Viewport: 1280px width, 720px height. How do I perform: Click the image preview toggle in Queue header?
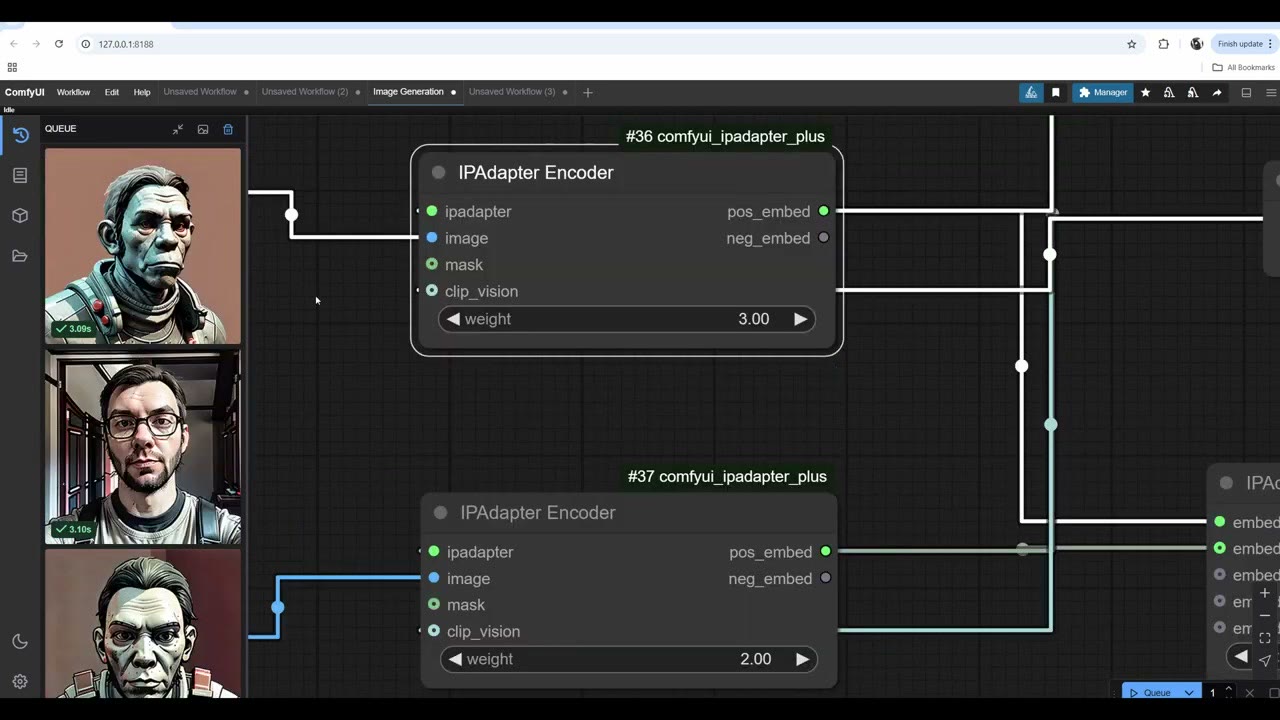coord(203,129)
